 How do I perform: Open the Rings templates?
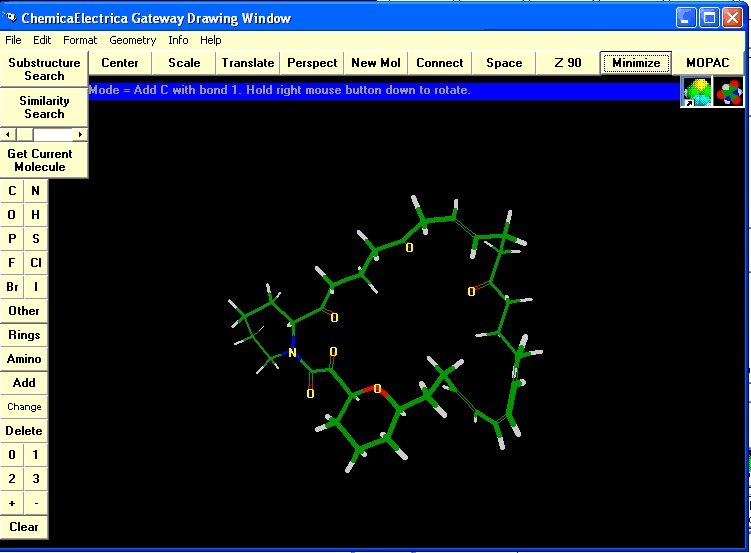(x=24, y=335)
